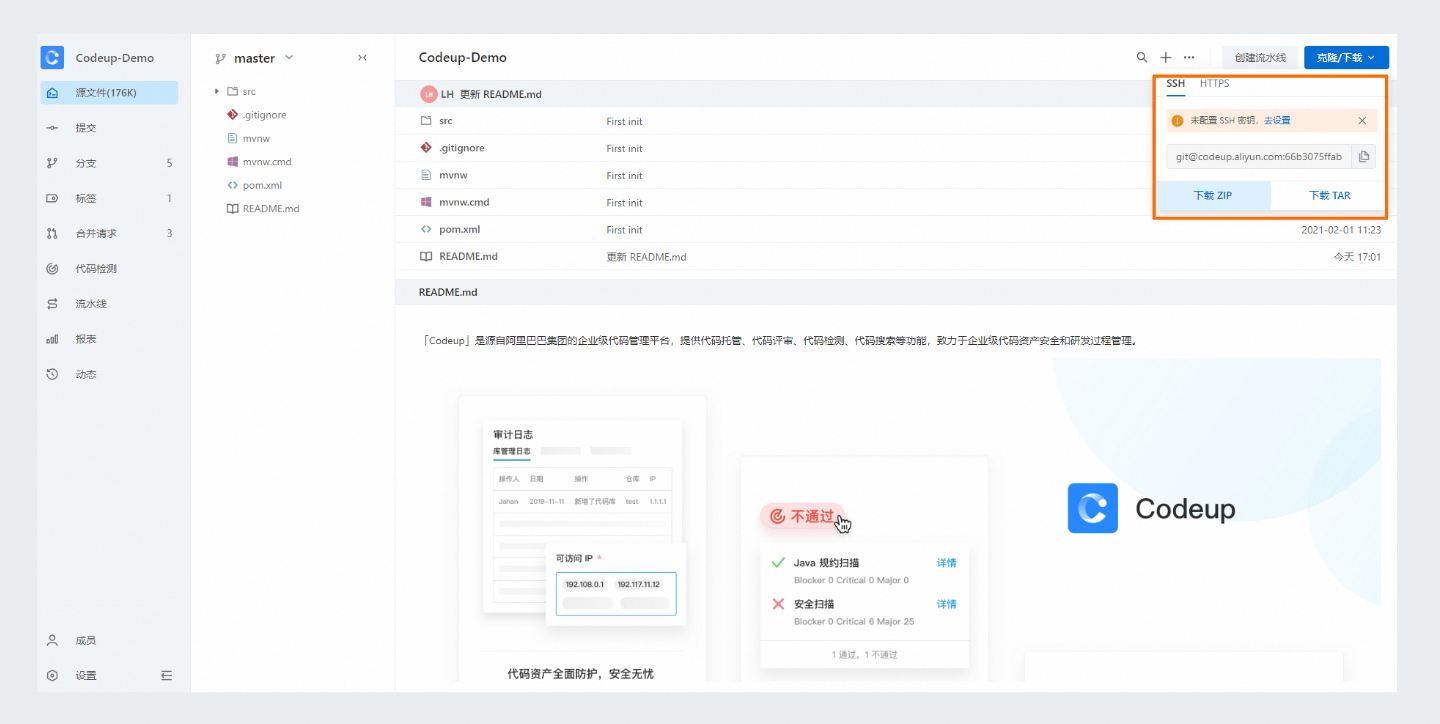
Task: Click the 成员 members person icon
Action: 52,640
